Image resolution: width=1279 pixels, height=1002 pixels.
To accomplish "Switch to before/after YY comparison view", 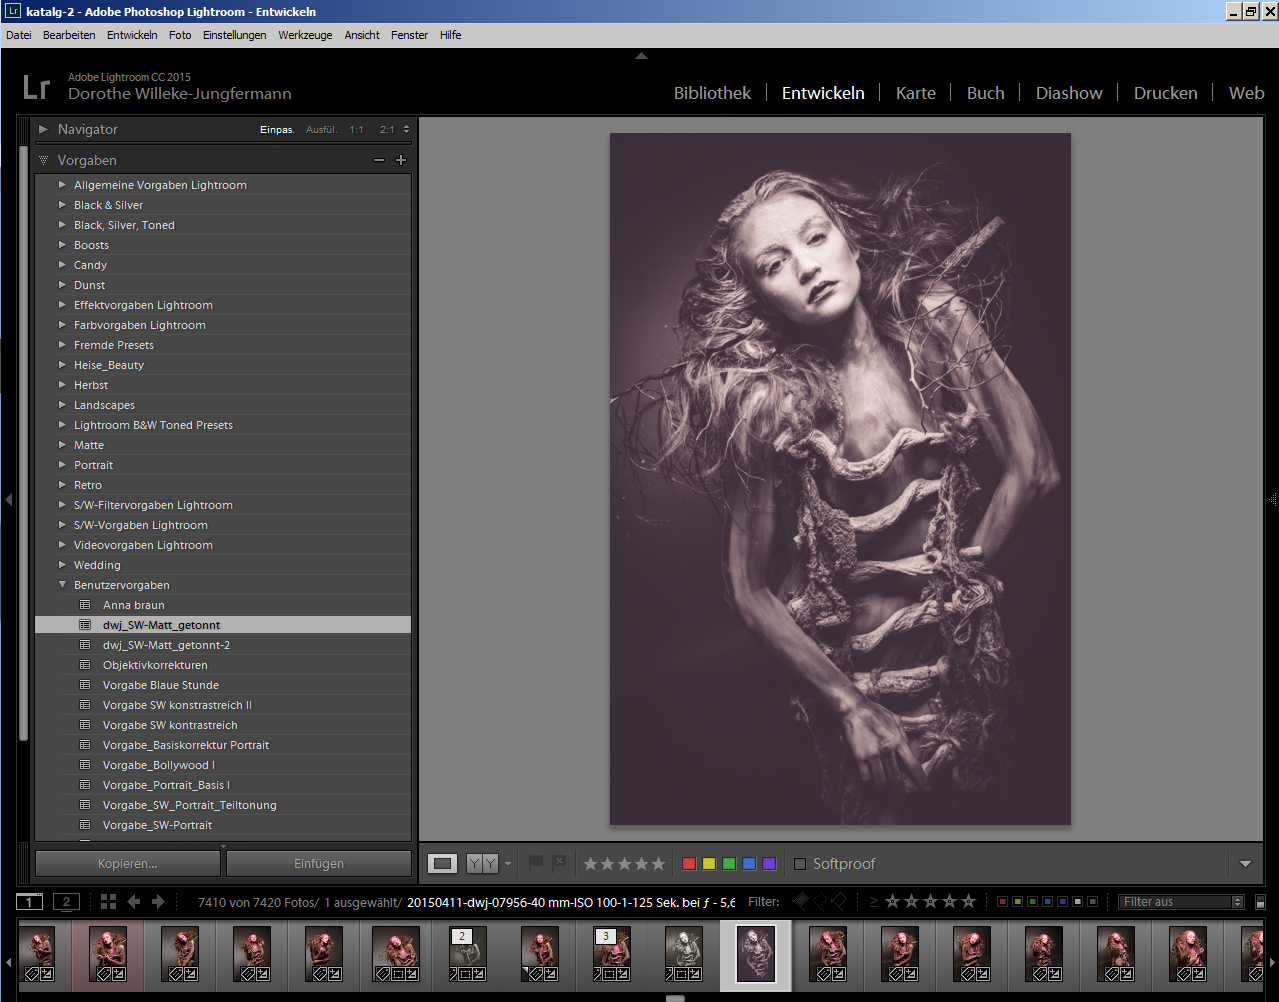I will tap(482, 863).
